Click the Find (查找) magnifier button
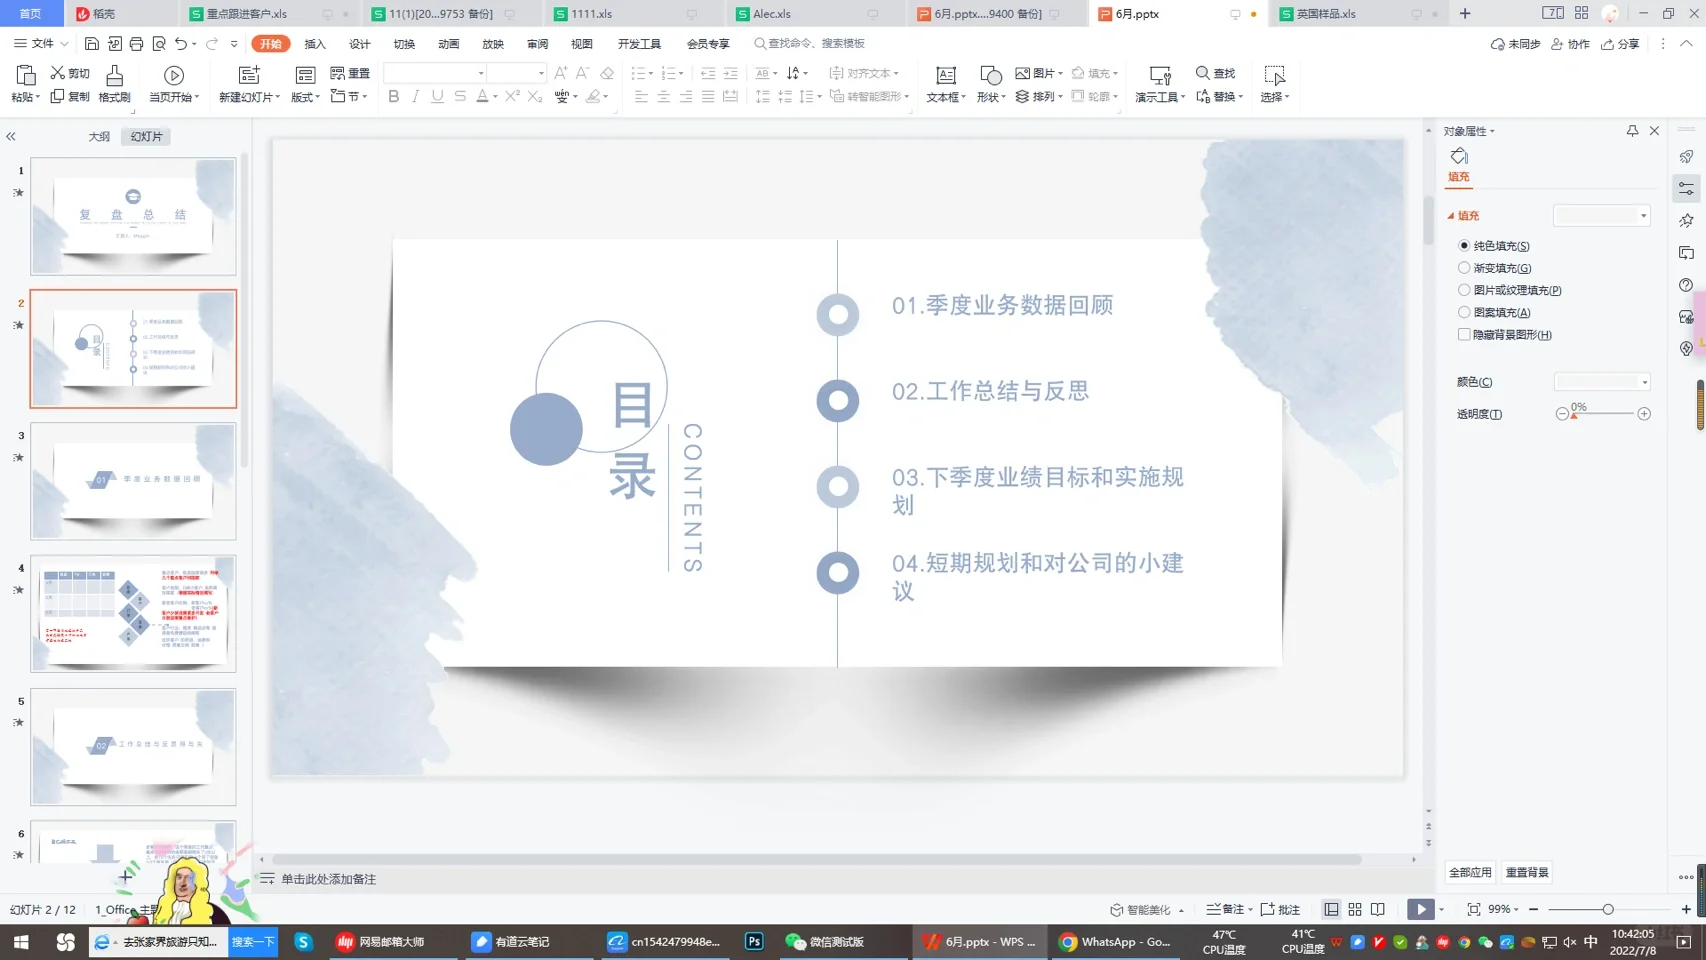The height and width of the screenshot is (960, 1706). (1216, 73)
